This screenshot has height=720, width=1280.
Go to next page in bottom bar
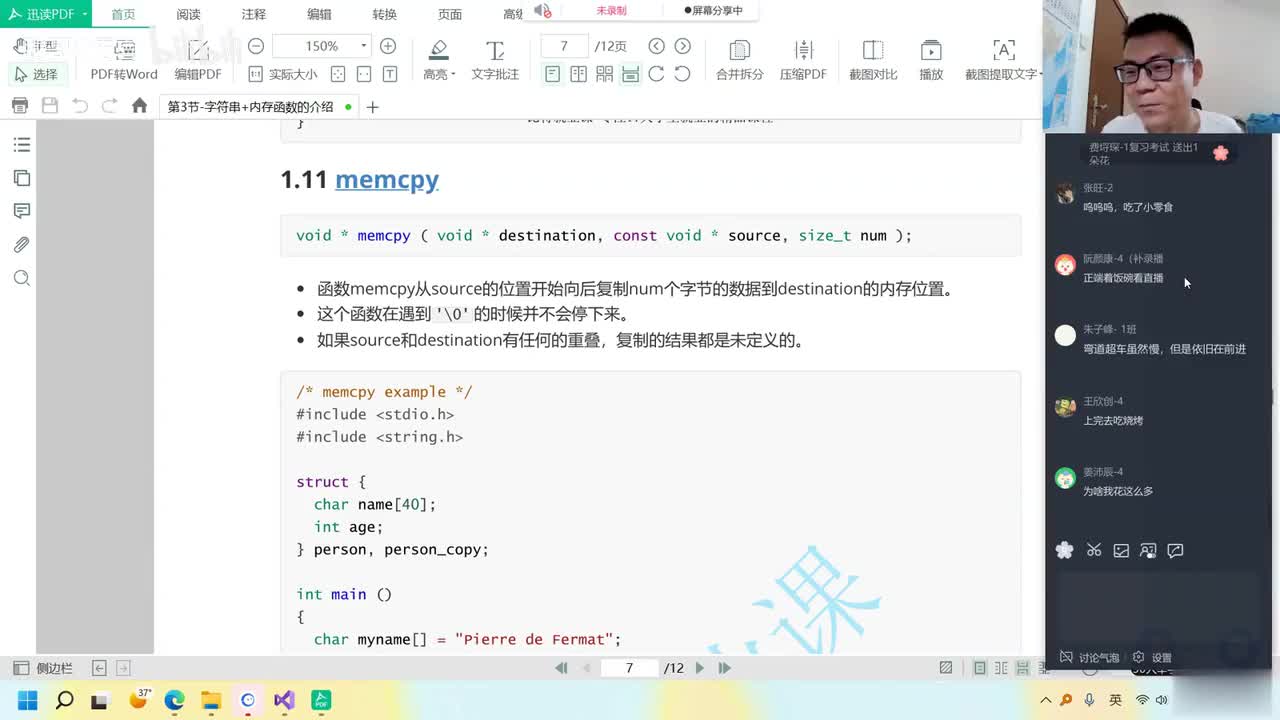(700, 668)
